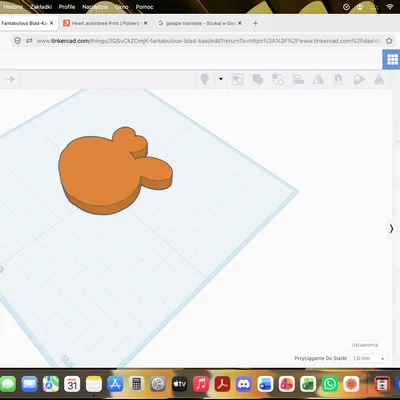Select the Align tool icon
This screenshot has height=400, width=400.
(x=298, y=79)
